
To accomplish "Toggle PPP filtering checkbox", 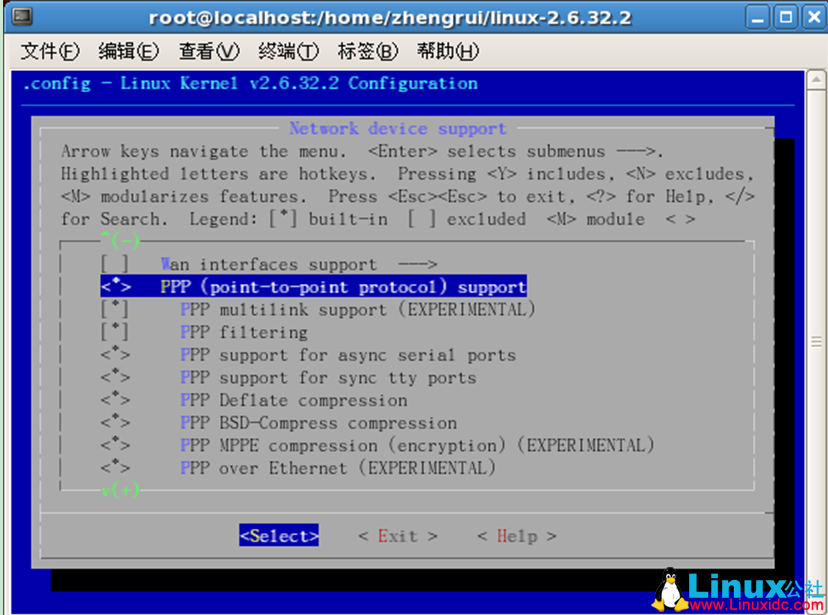I will tap(115, 332).
